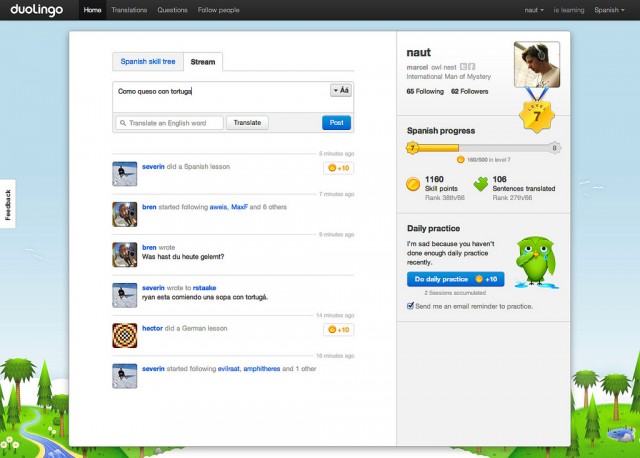Open the 62 Followers list
This screenshot has width=640, height=458.
click(469, 91)
